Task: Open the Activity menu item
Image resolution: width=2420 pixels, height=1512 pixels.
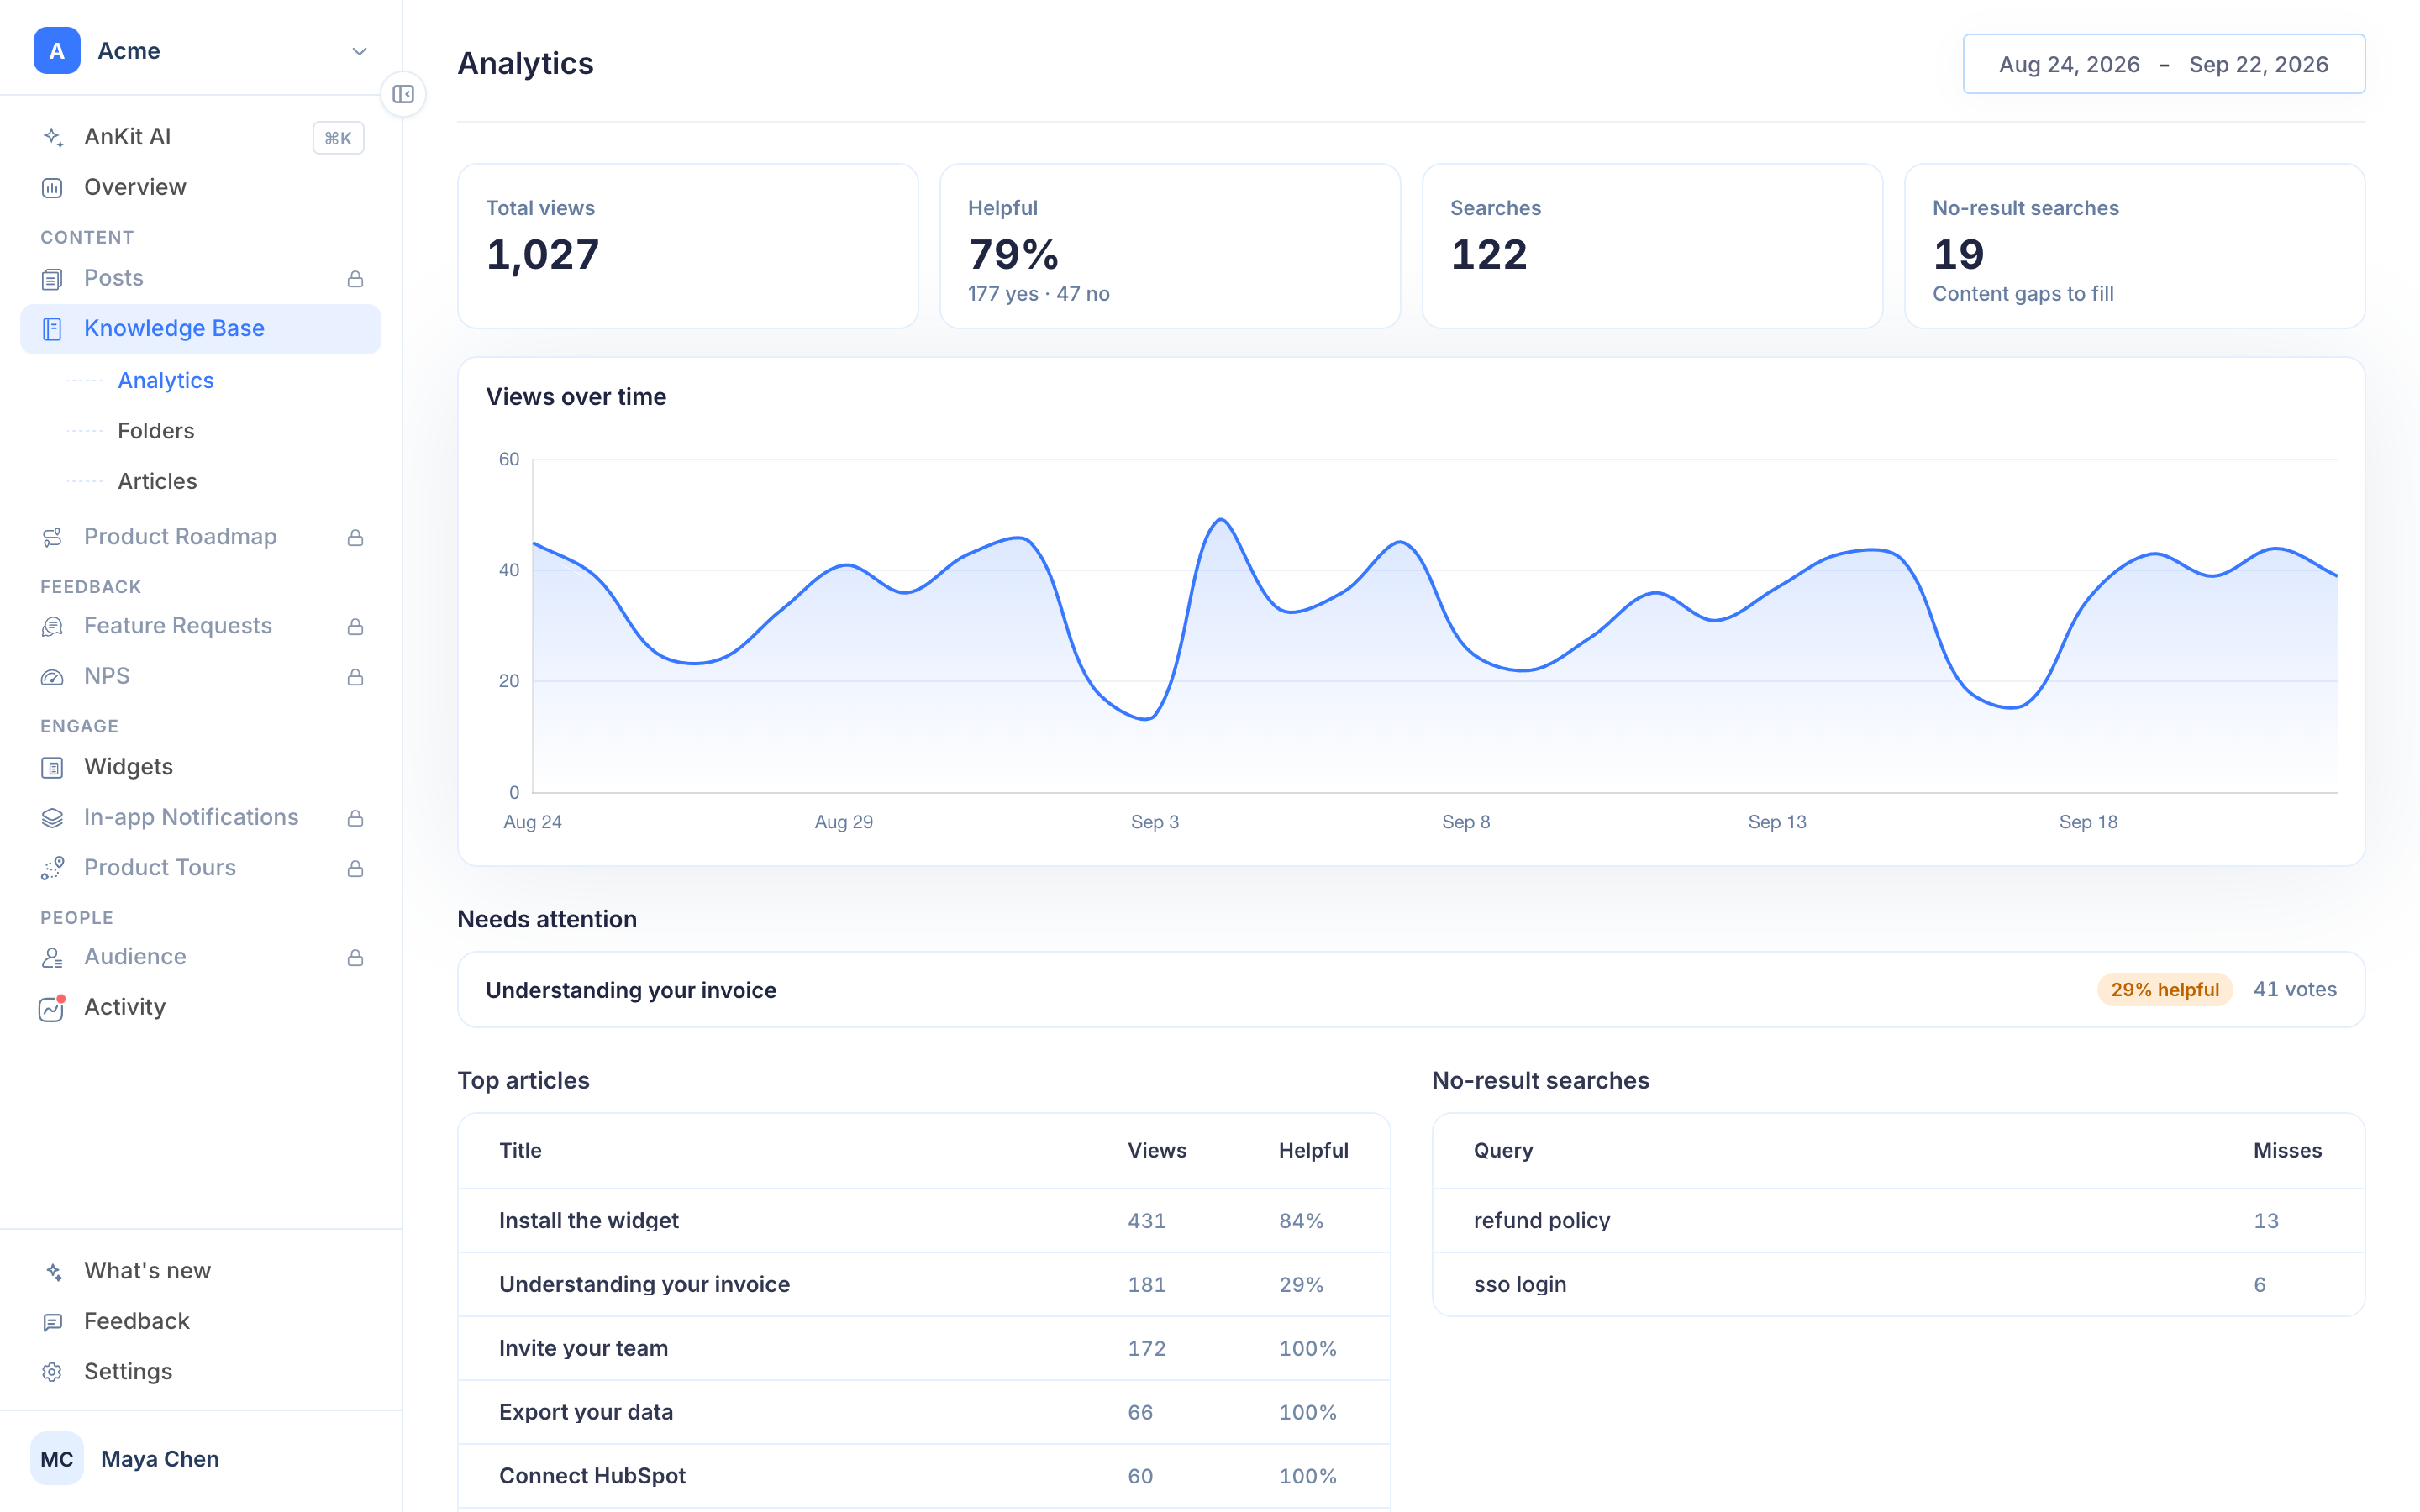Action: [x=200, y=1007]
